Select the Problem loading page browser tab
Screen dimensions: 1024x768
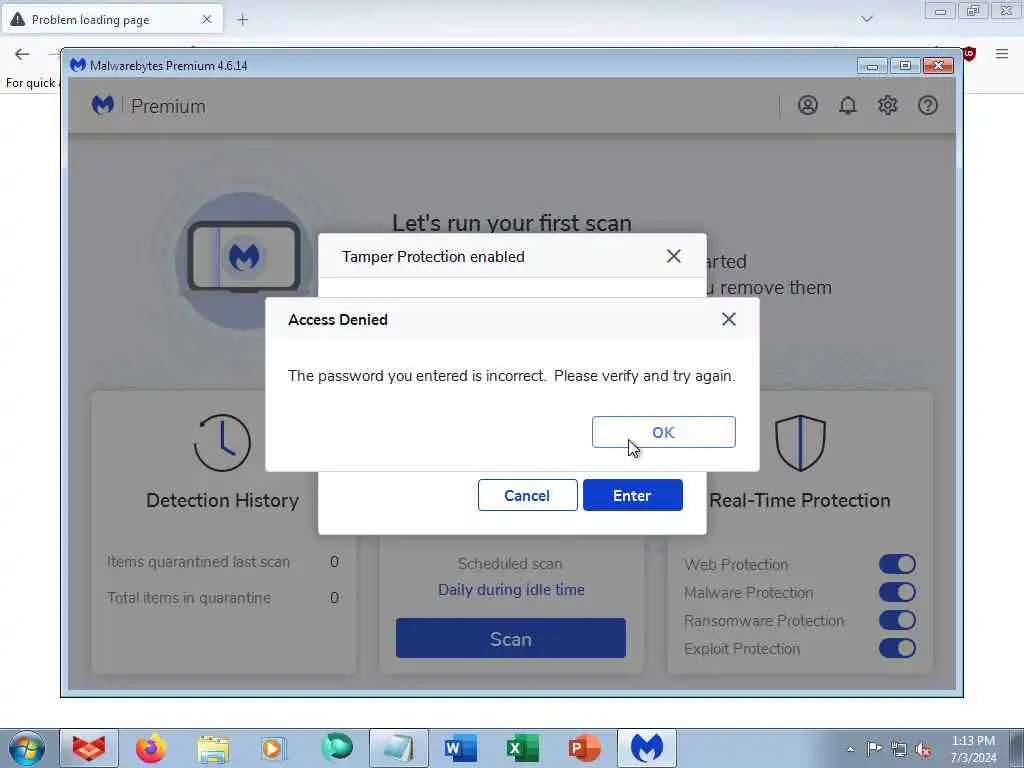112,20
